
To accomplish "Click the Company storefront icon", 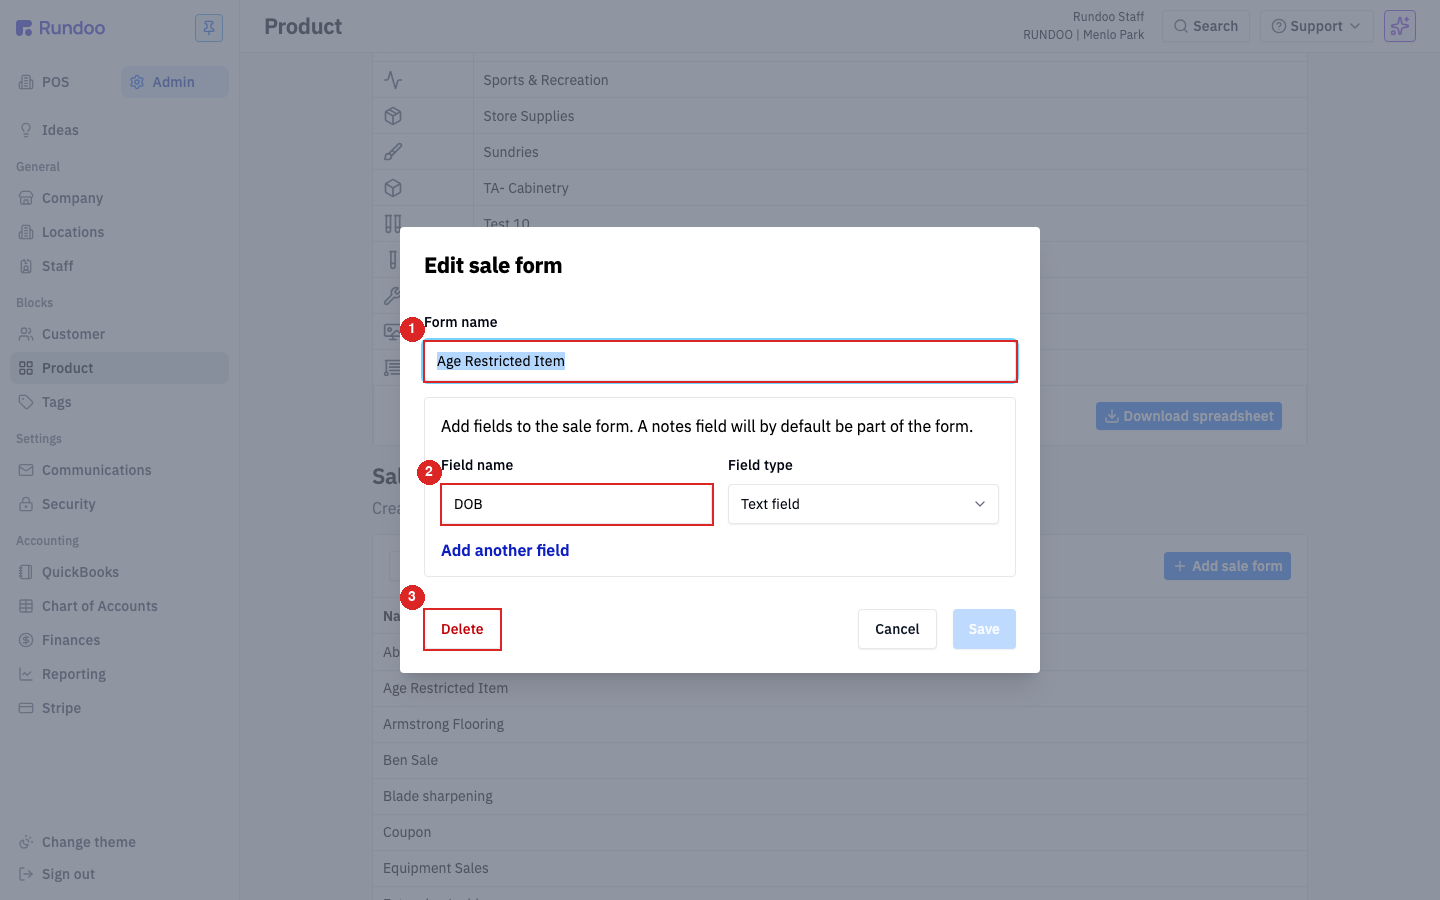I will pos(26,198).
